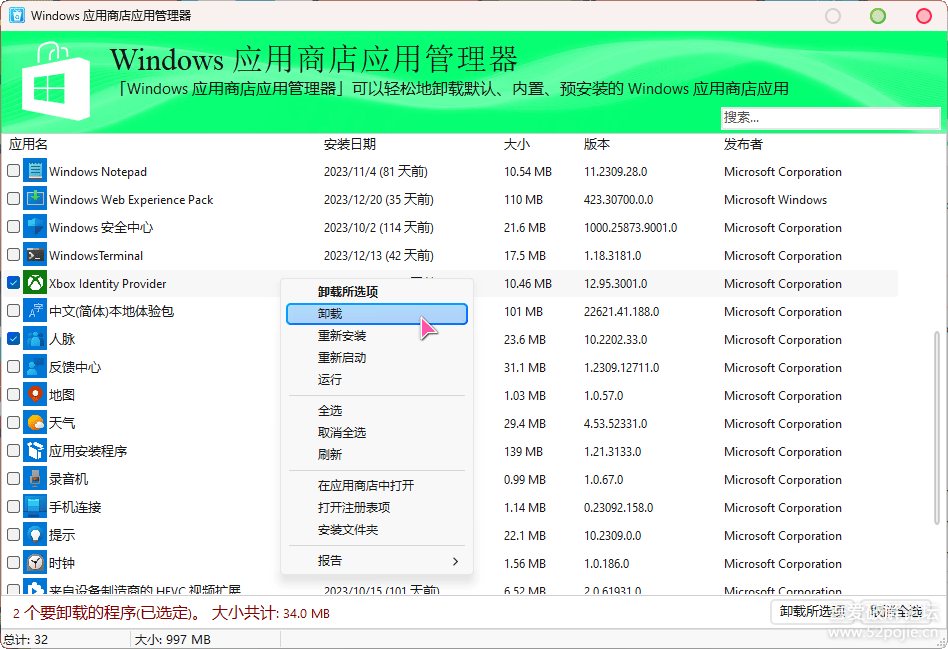This screenshot has height=649, width=948.
Task: Check the Windows Notepad checkbox
Action: (13, 171)
